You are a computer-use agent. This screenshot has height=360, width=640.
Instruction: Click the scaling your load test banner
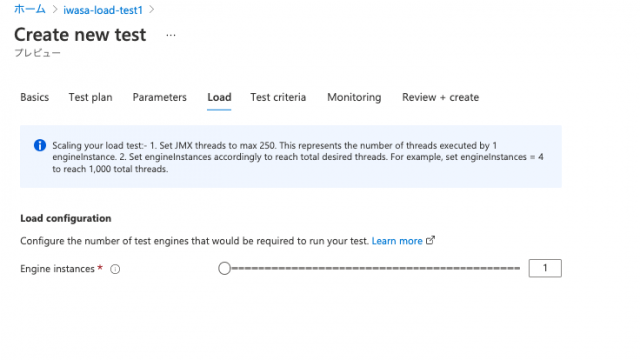(x=291, y=157)
